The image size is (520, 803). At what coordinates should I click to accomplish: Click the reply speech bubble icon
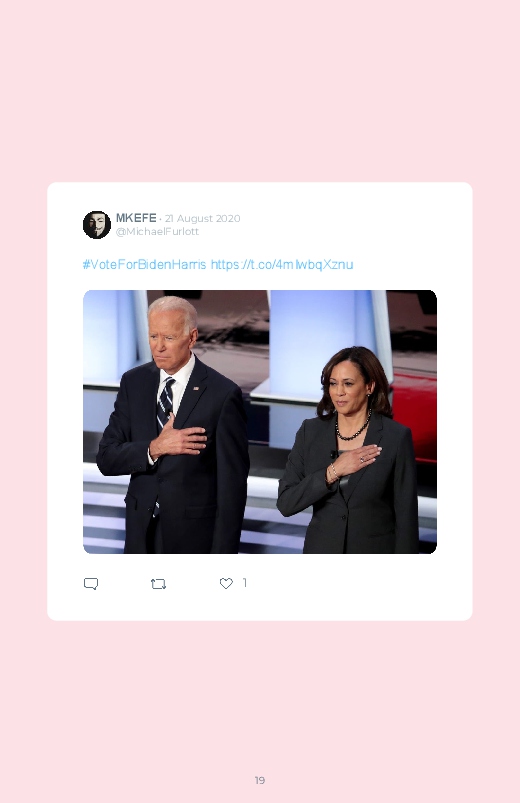(91, 584)
